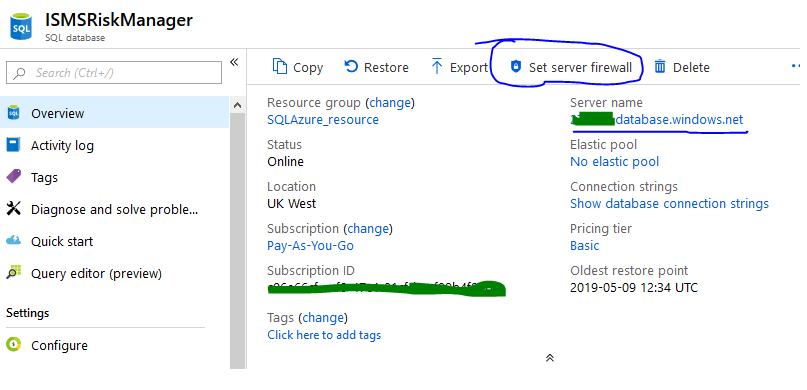The width and height of the screenshot is (807, 390).
Task: Click the Activity log icon
Action: (x=13, y=145)
